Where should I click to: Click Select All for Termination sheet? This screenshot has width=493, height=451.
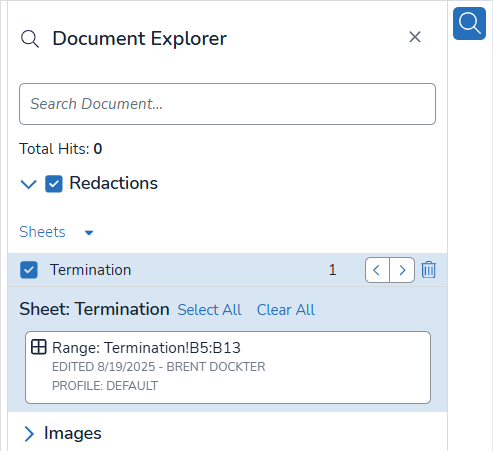(209, 310)
